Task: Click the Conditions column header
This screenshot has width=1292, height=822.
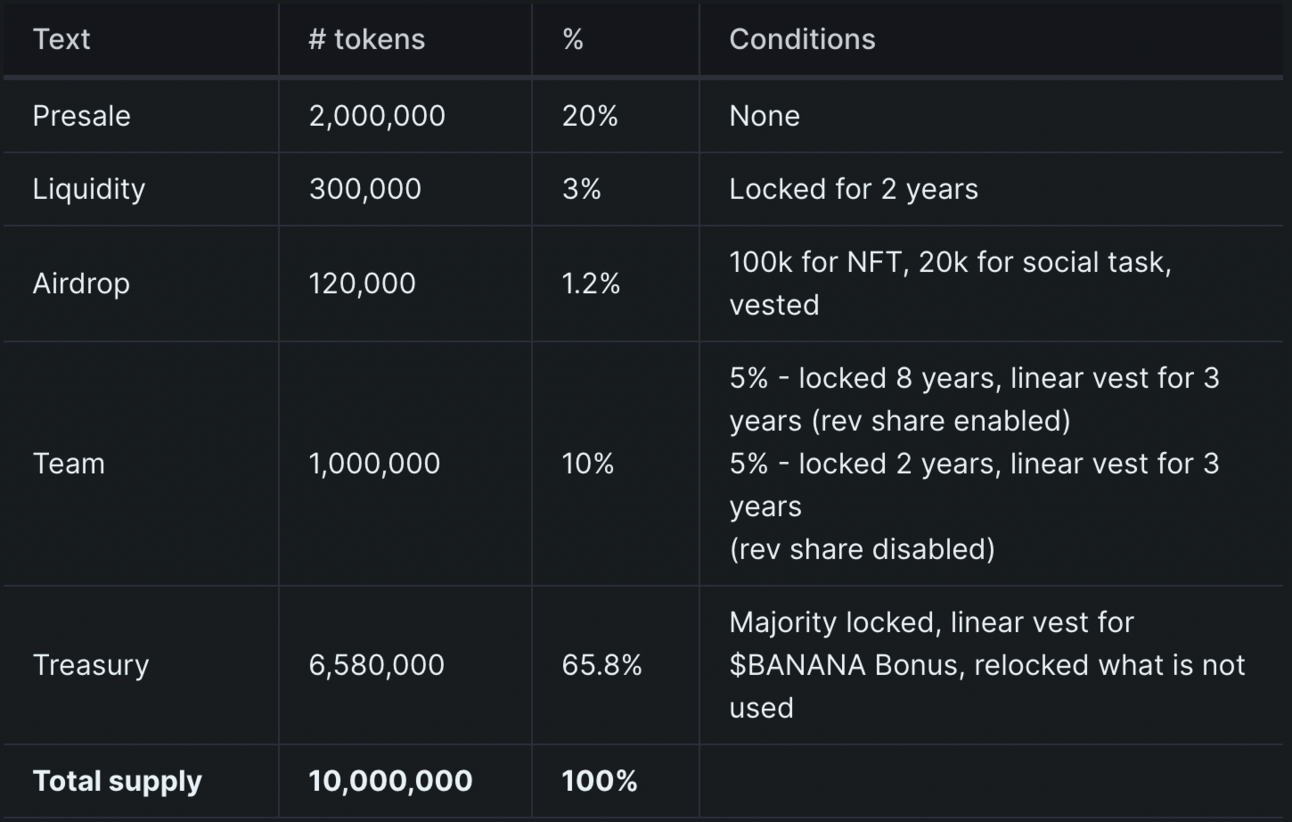Action: click(x=802, y=39)
